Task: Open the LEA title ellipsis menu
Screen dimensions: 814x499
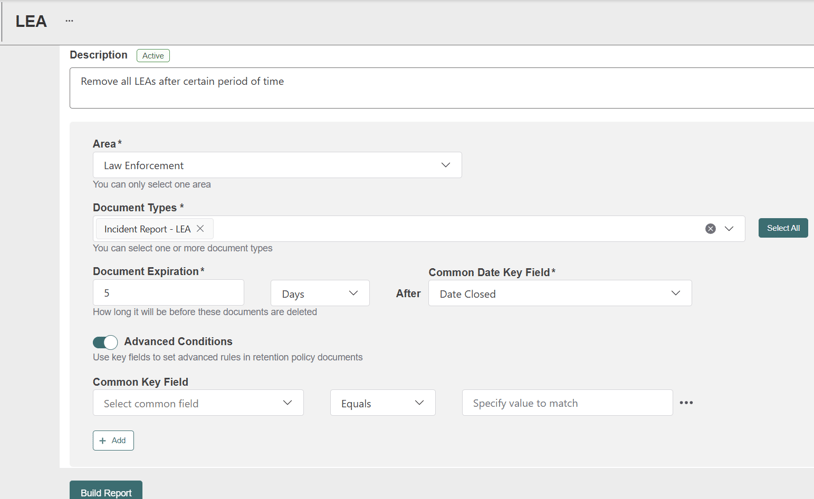Action: 69,21
